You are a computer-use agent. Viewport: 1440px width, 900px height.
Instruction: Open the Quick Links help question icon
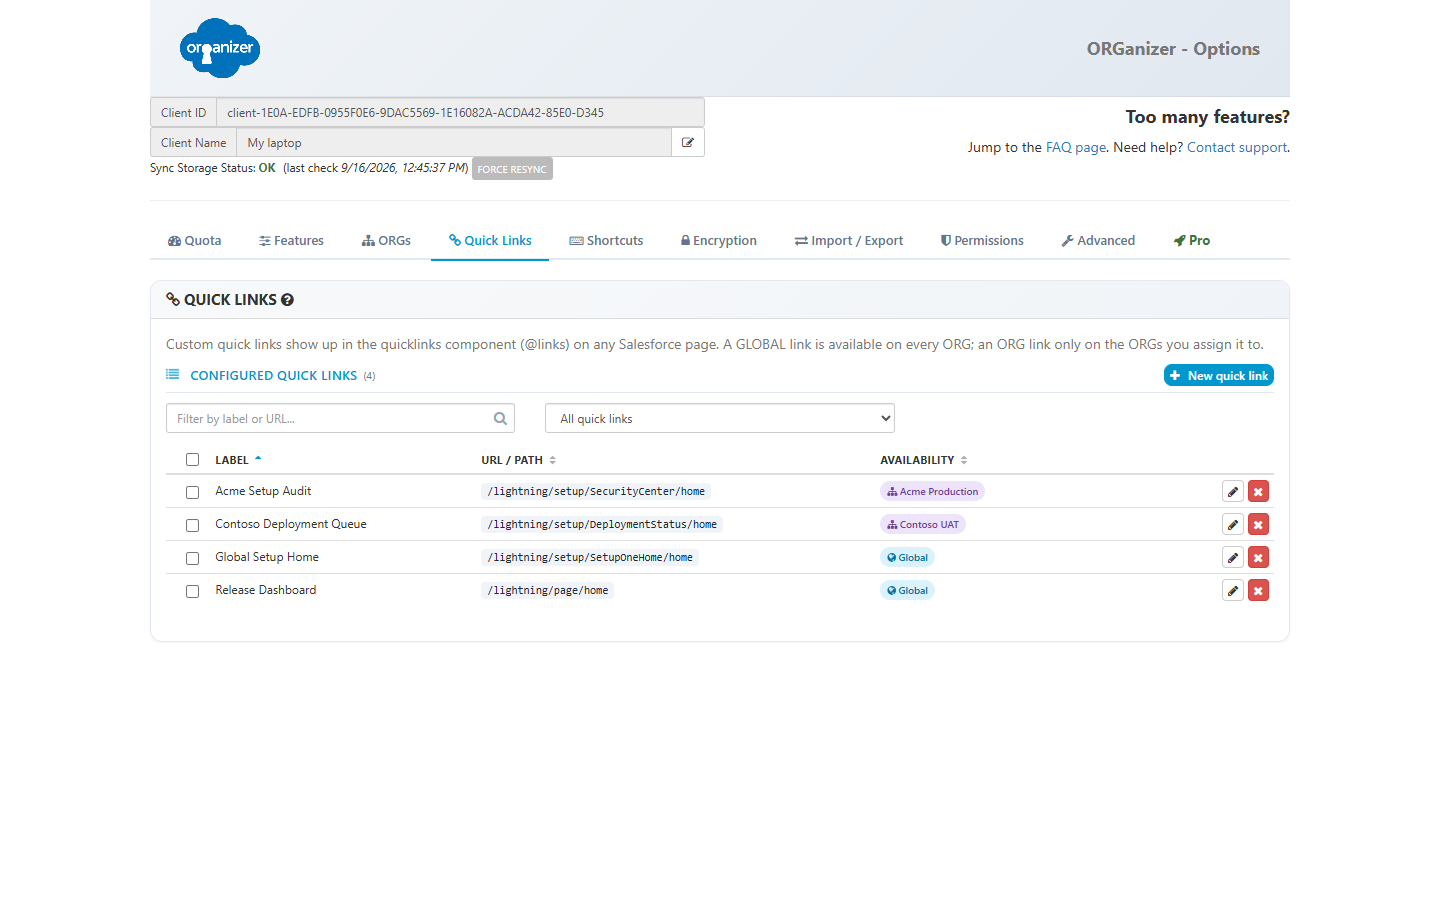pos(287,300)
